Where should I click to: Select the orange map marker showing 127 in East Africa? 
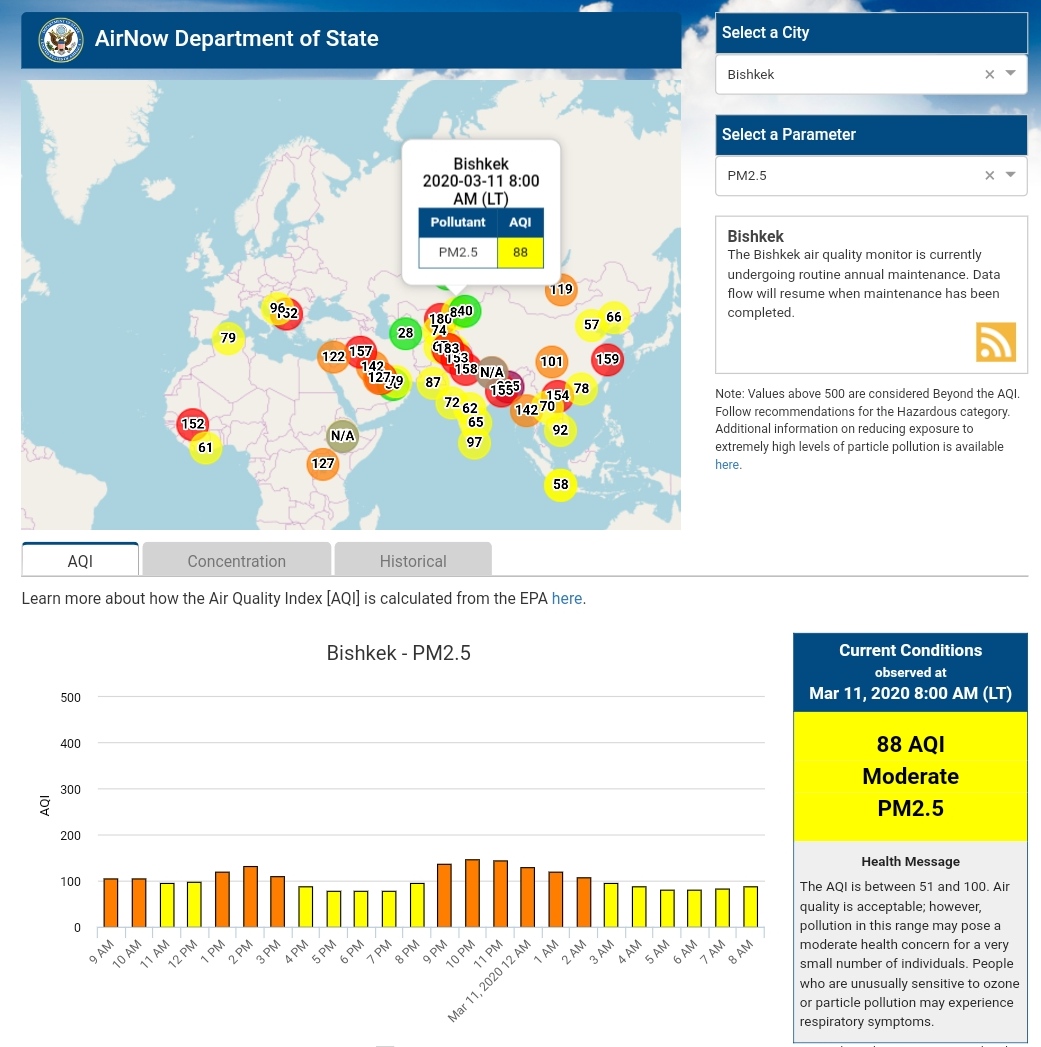(322, 463)
